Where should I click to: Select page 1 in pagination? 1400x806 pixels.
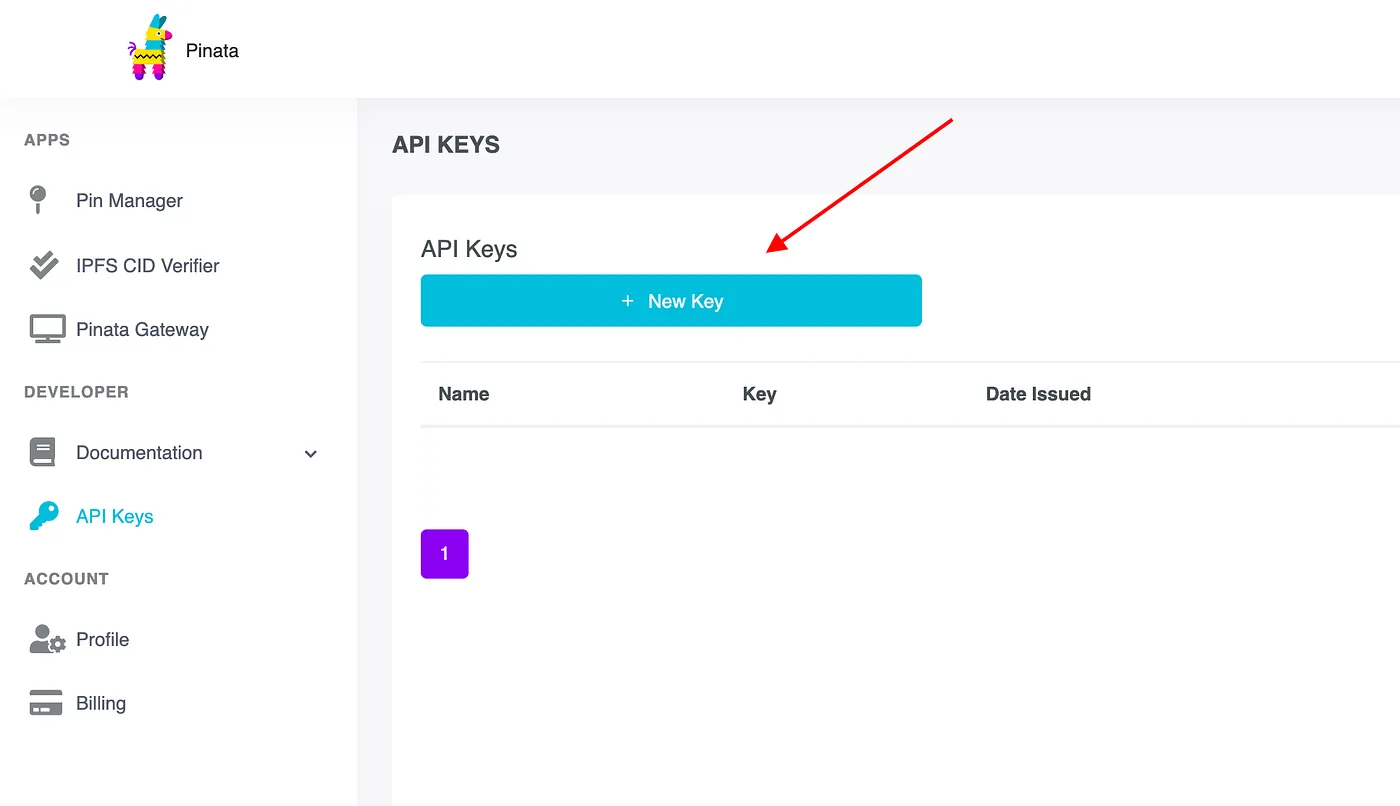(444, 554)
